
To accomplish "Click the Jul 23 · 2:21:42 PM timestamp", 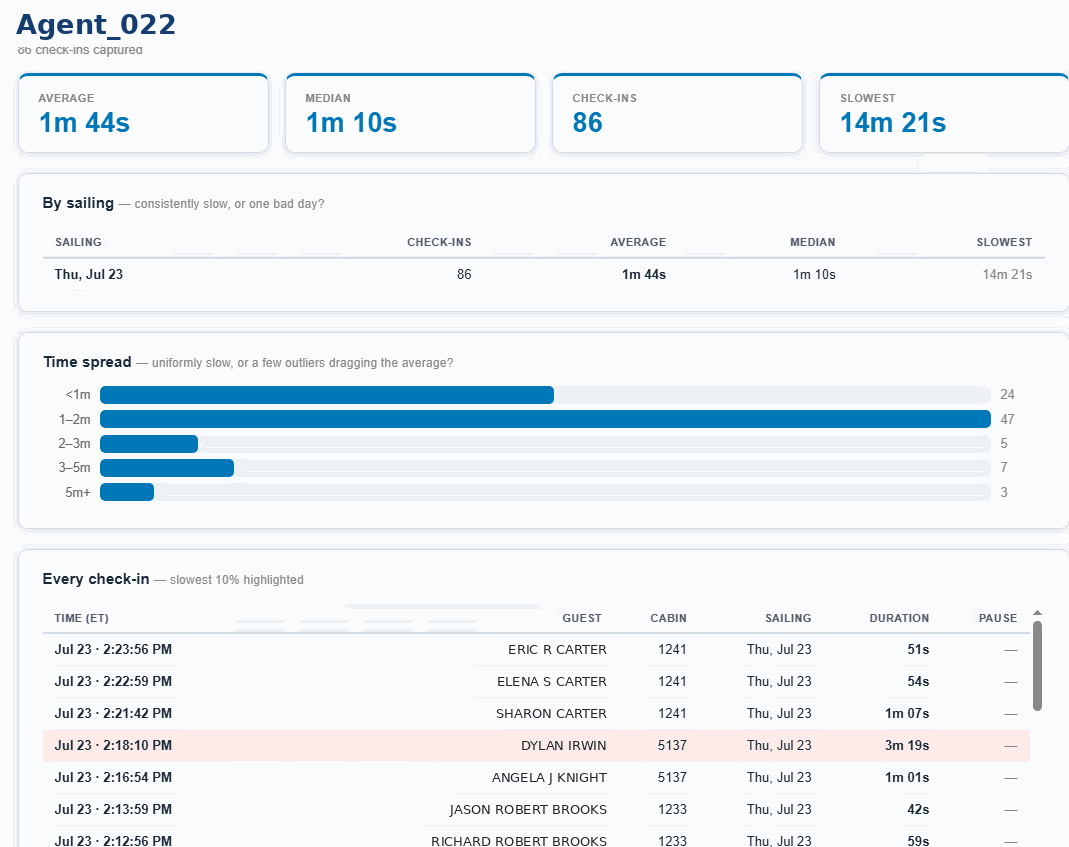I will [x=113, y=713].
